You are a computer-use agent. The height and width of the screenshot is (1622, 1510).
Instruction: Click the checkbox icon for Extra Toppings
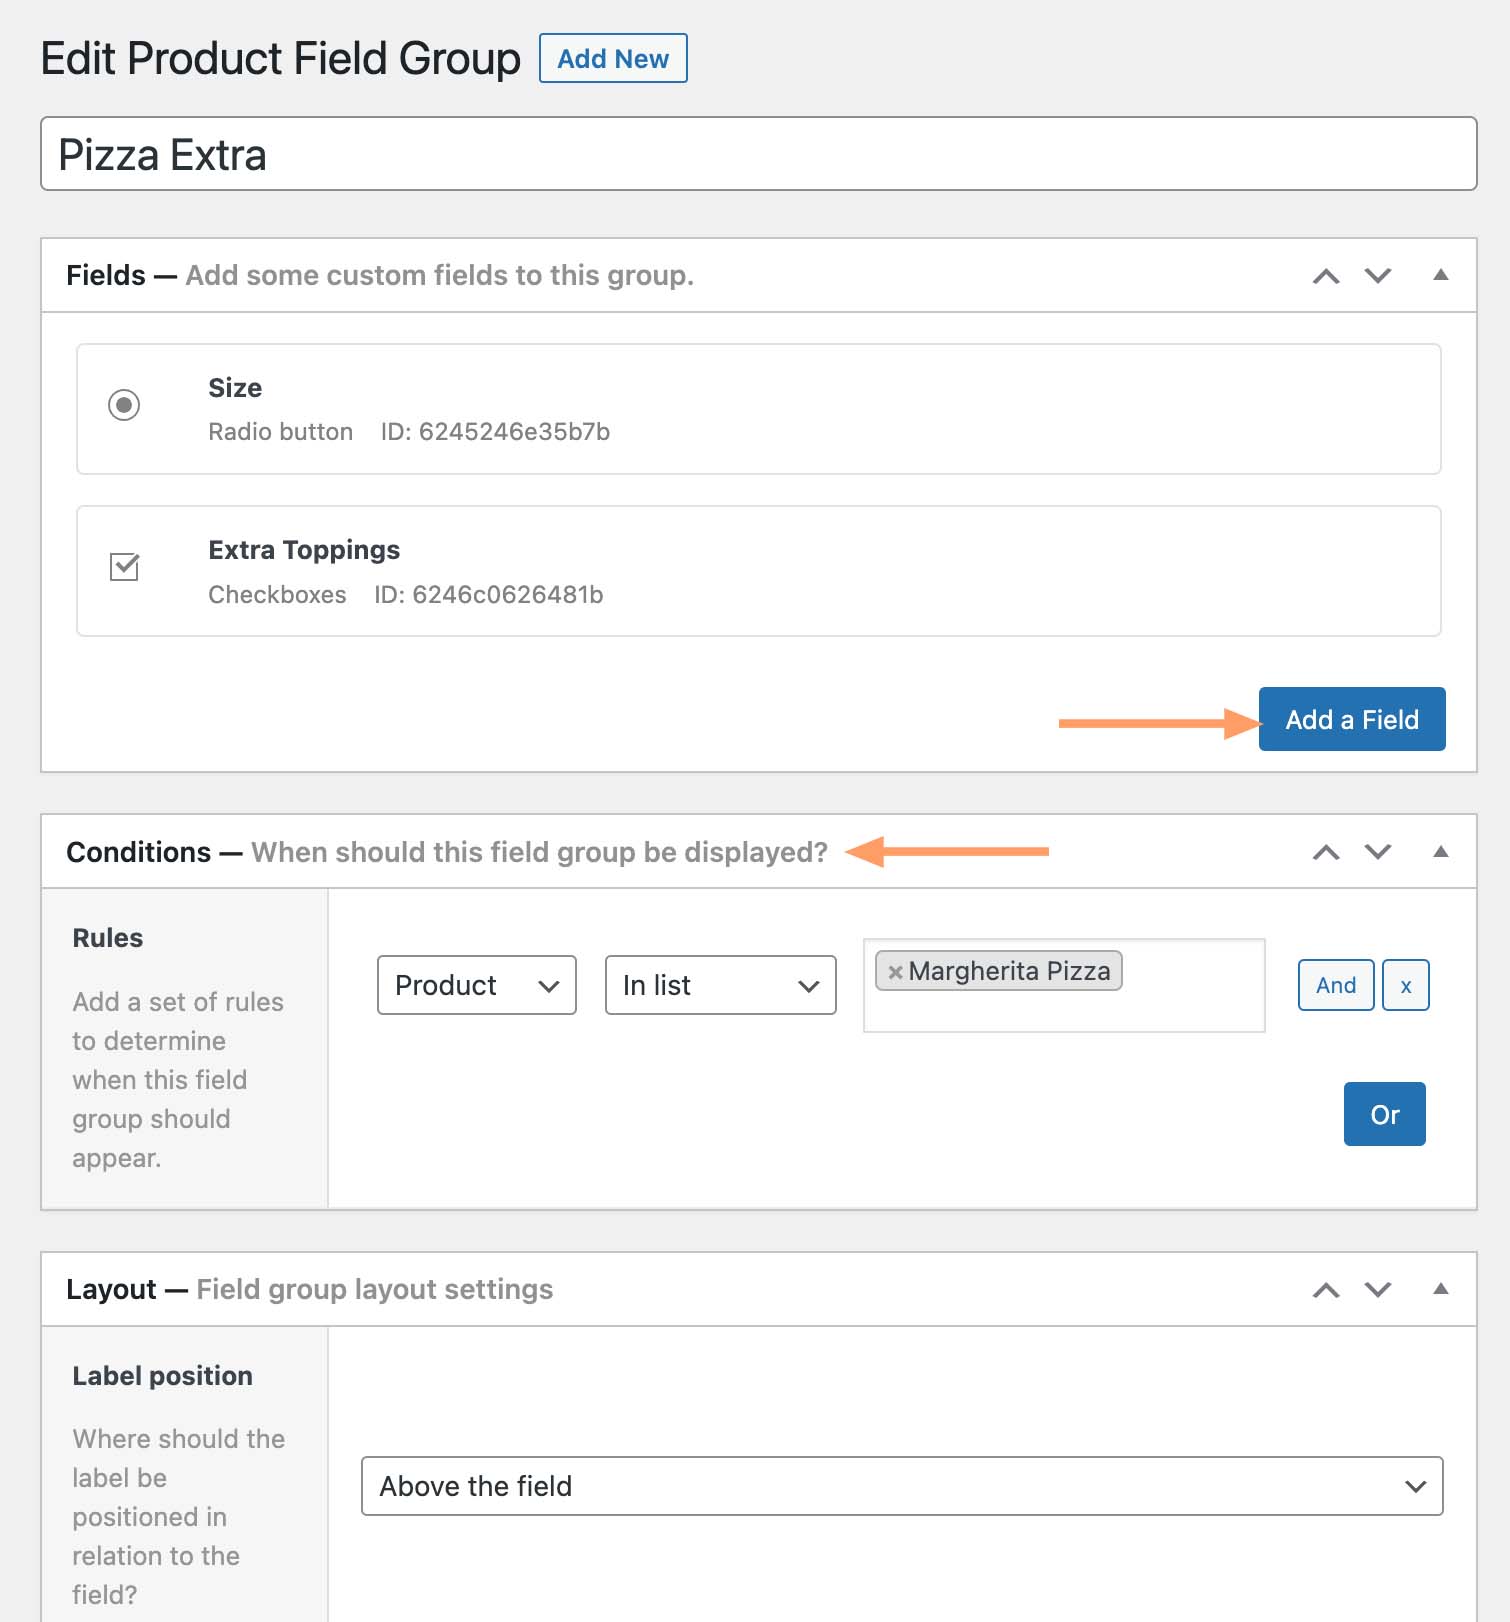coord(124,567)
